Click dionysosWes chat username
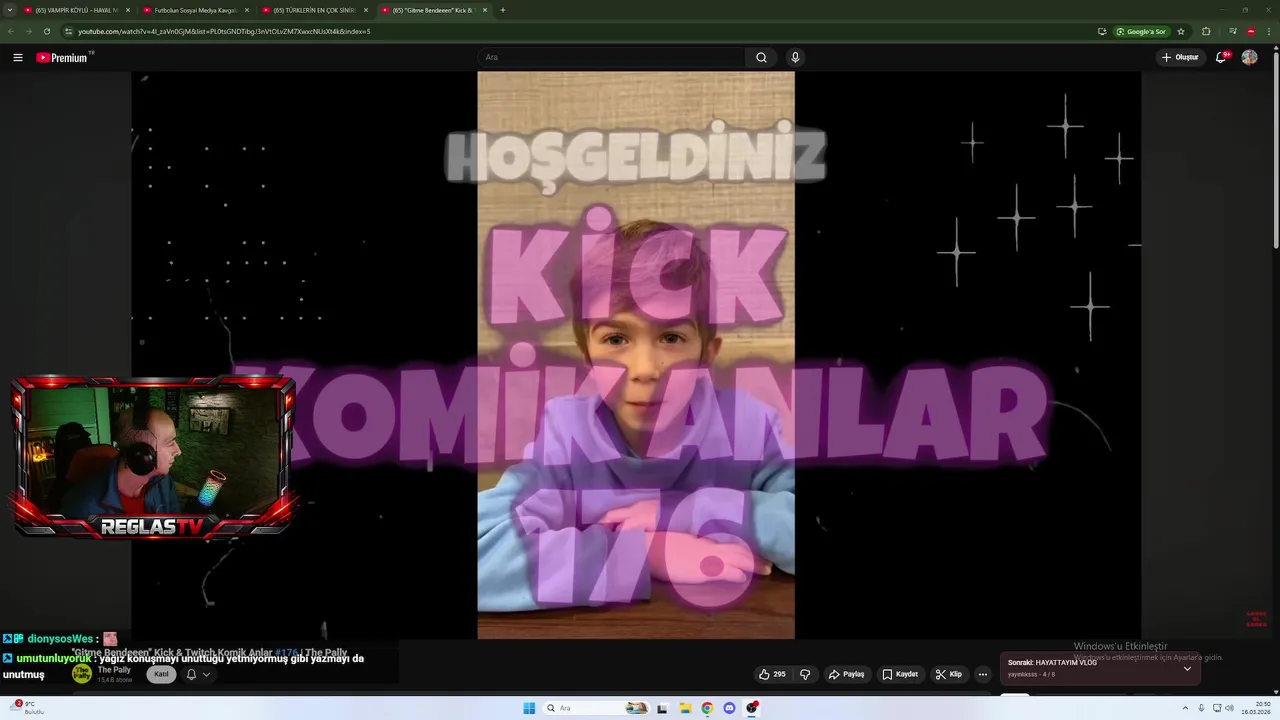 [x=62, y=638]
